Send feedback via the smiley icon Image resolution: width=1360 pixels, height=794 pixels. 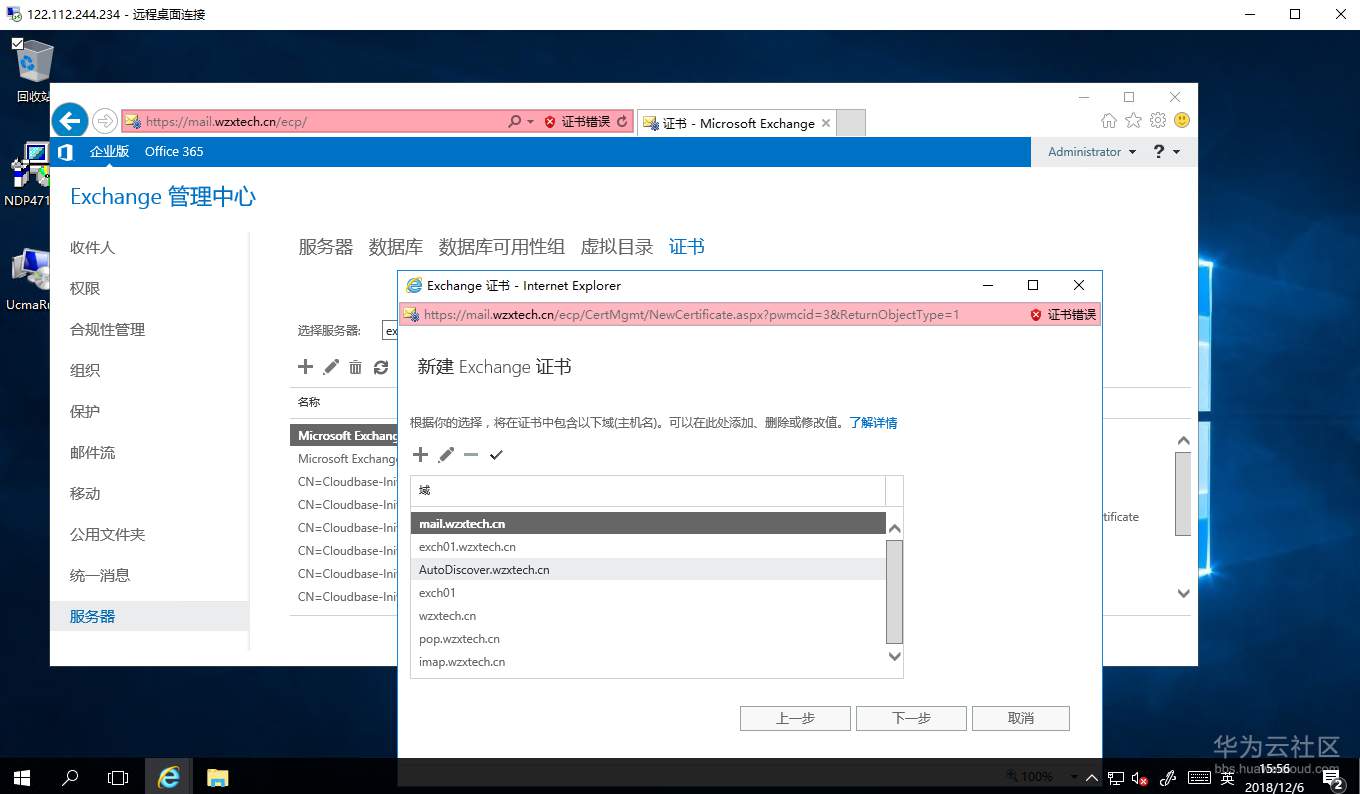pyautogui.click(x=1181, y=120)
